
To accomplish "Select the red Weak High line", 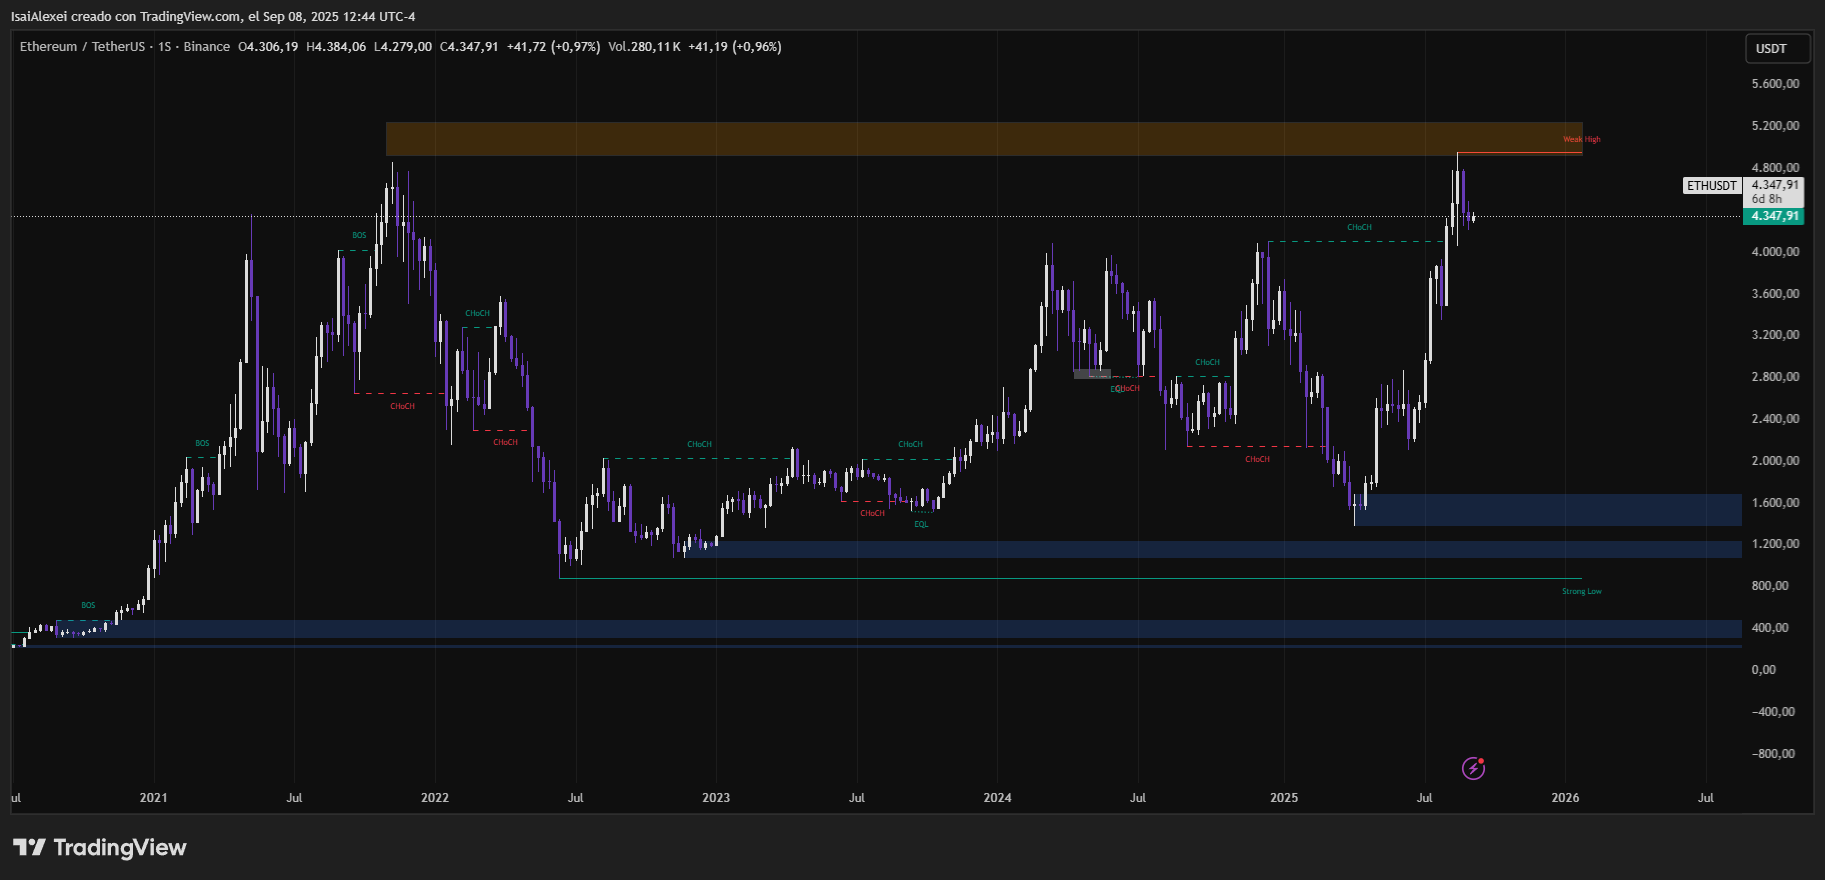I will click(1520, 153).
